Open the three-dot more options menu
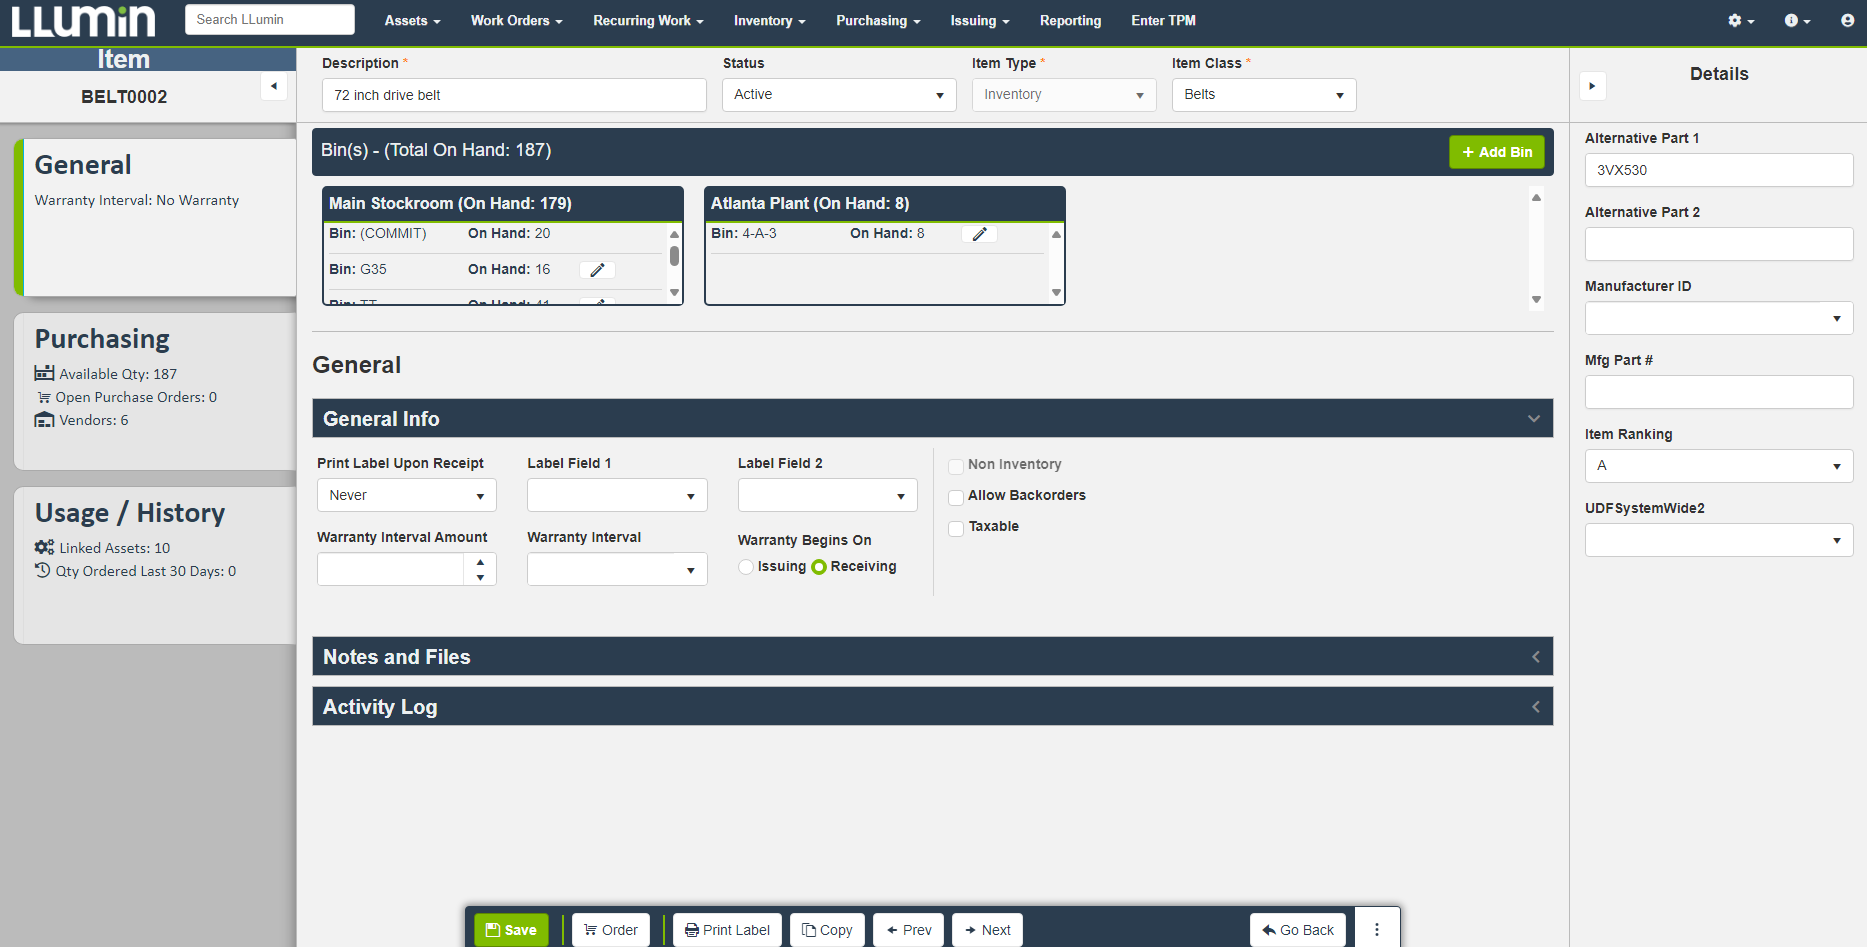1867x947 pixels. tap(1376, 930)
